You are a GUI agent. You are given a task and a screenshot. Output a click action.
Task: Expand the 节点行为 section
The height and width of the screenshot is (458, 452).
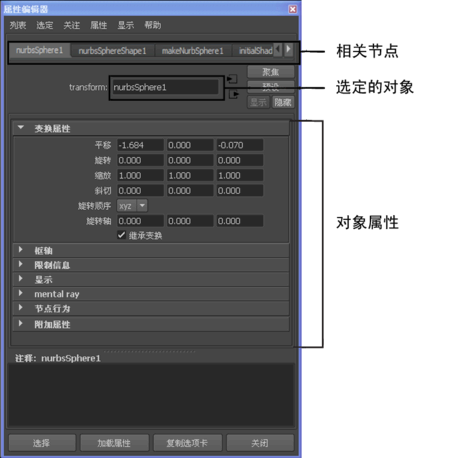coord(151,309)
